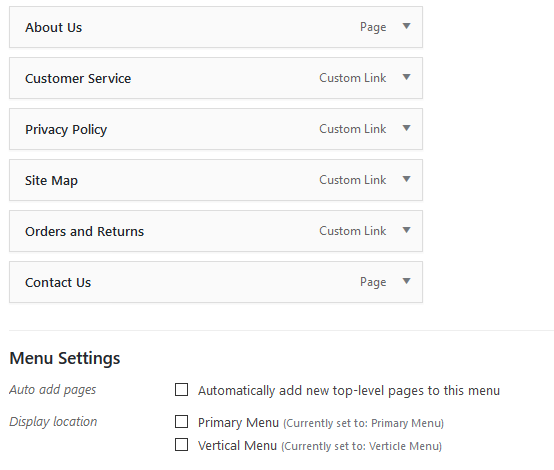The height and width of the screenshot is (470, 554).
Task: Expand the About Us menu item arrow
Action: [x=406, y=26]
